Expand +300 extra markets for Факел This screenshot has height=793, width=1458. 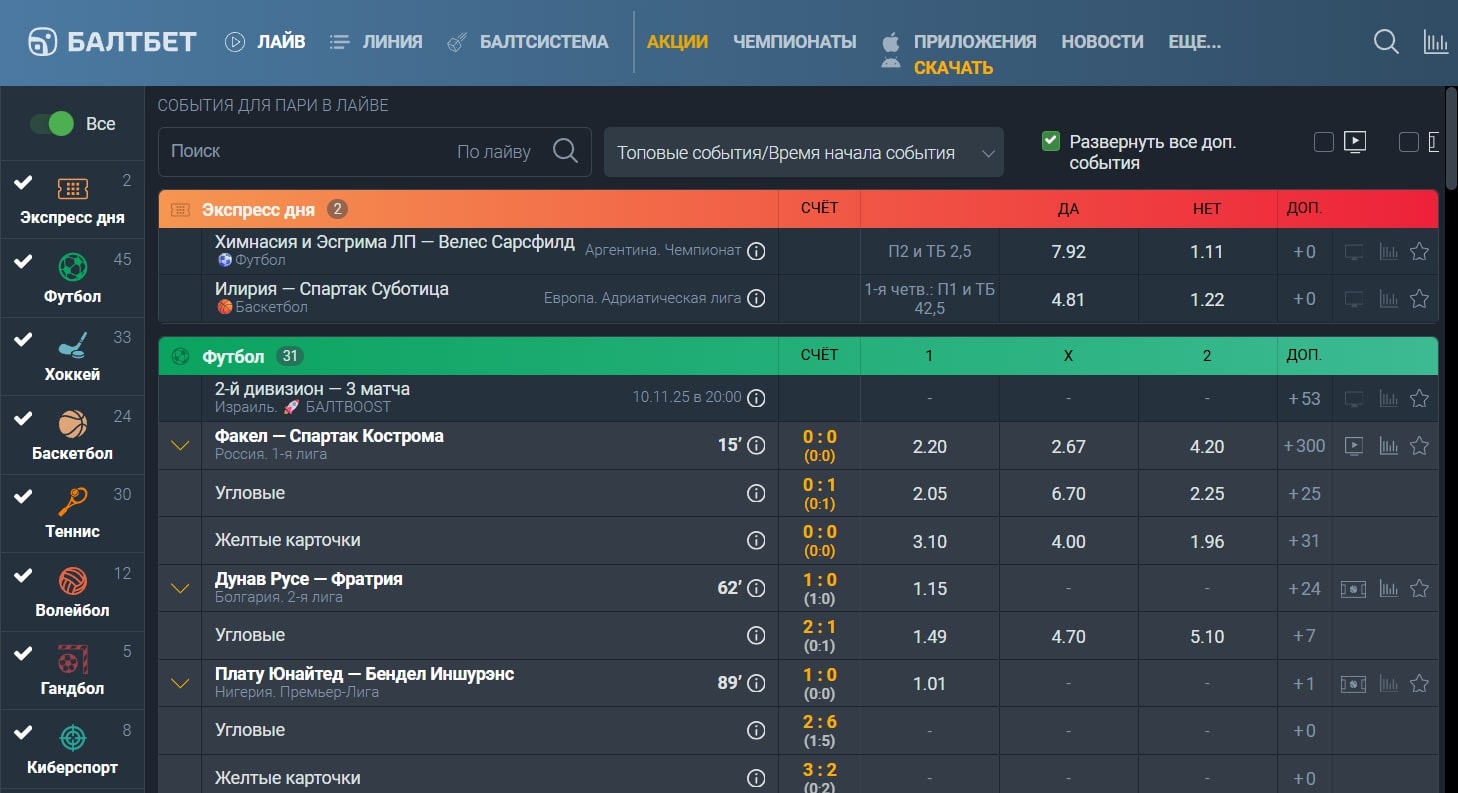pos(1304,446)
